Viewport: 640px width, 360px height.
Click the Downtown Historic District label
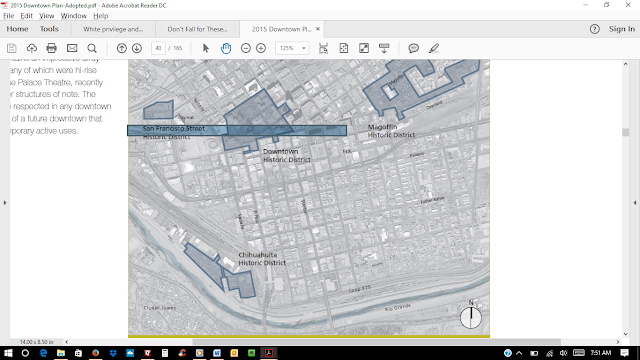[x=287, y=156]
